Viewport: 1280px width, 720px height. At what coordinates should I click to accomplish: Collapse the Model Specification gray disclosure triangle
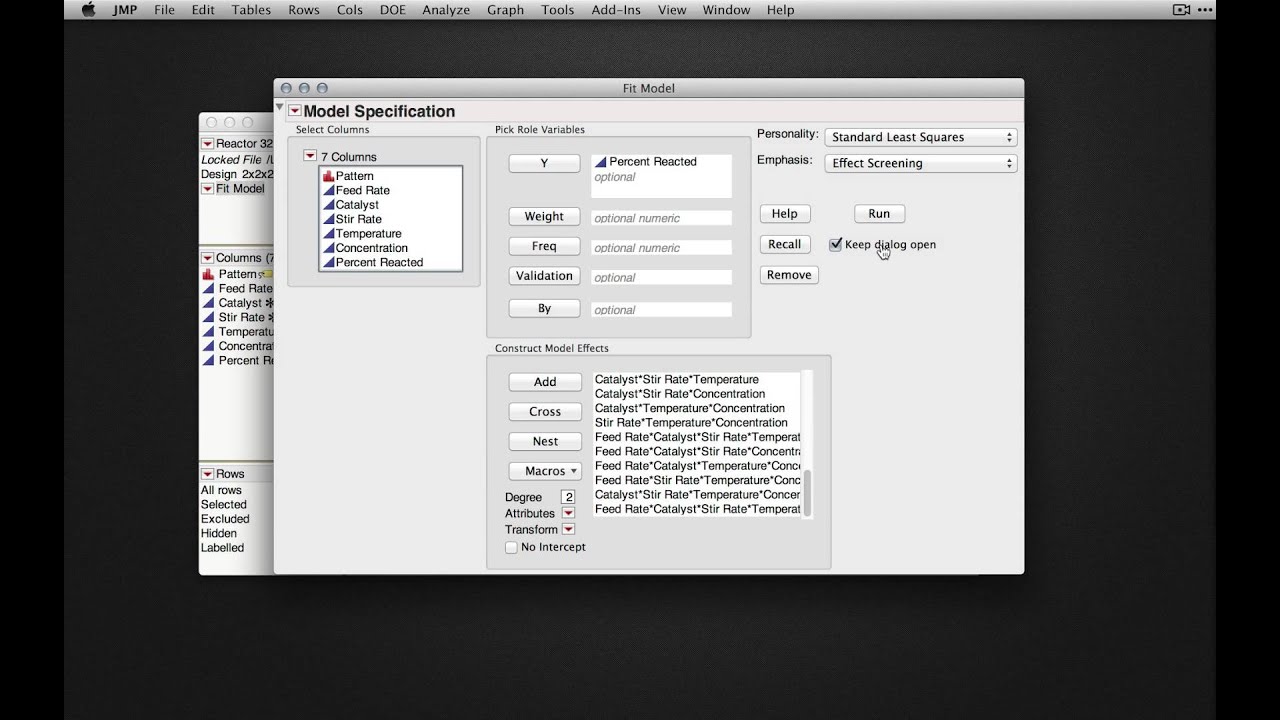point(280,107)
